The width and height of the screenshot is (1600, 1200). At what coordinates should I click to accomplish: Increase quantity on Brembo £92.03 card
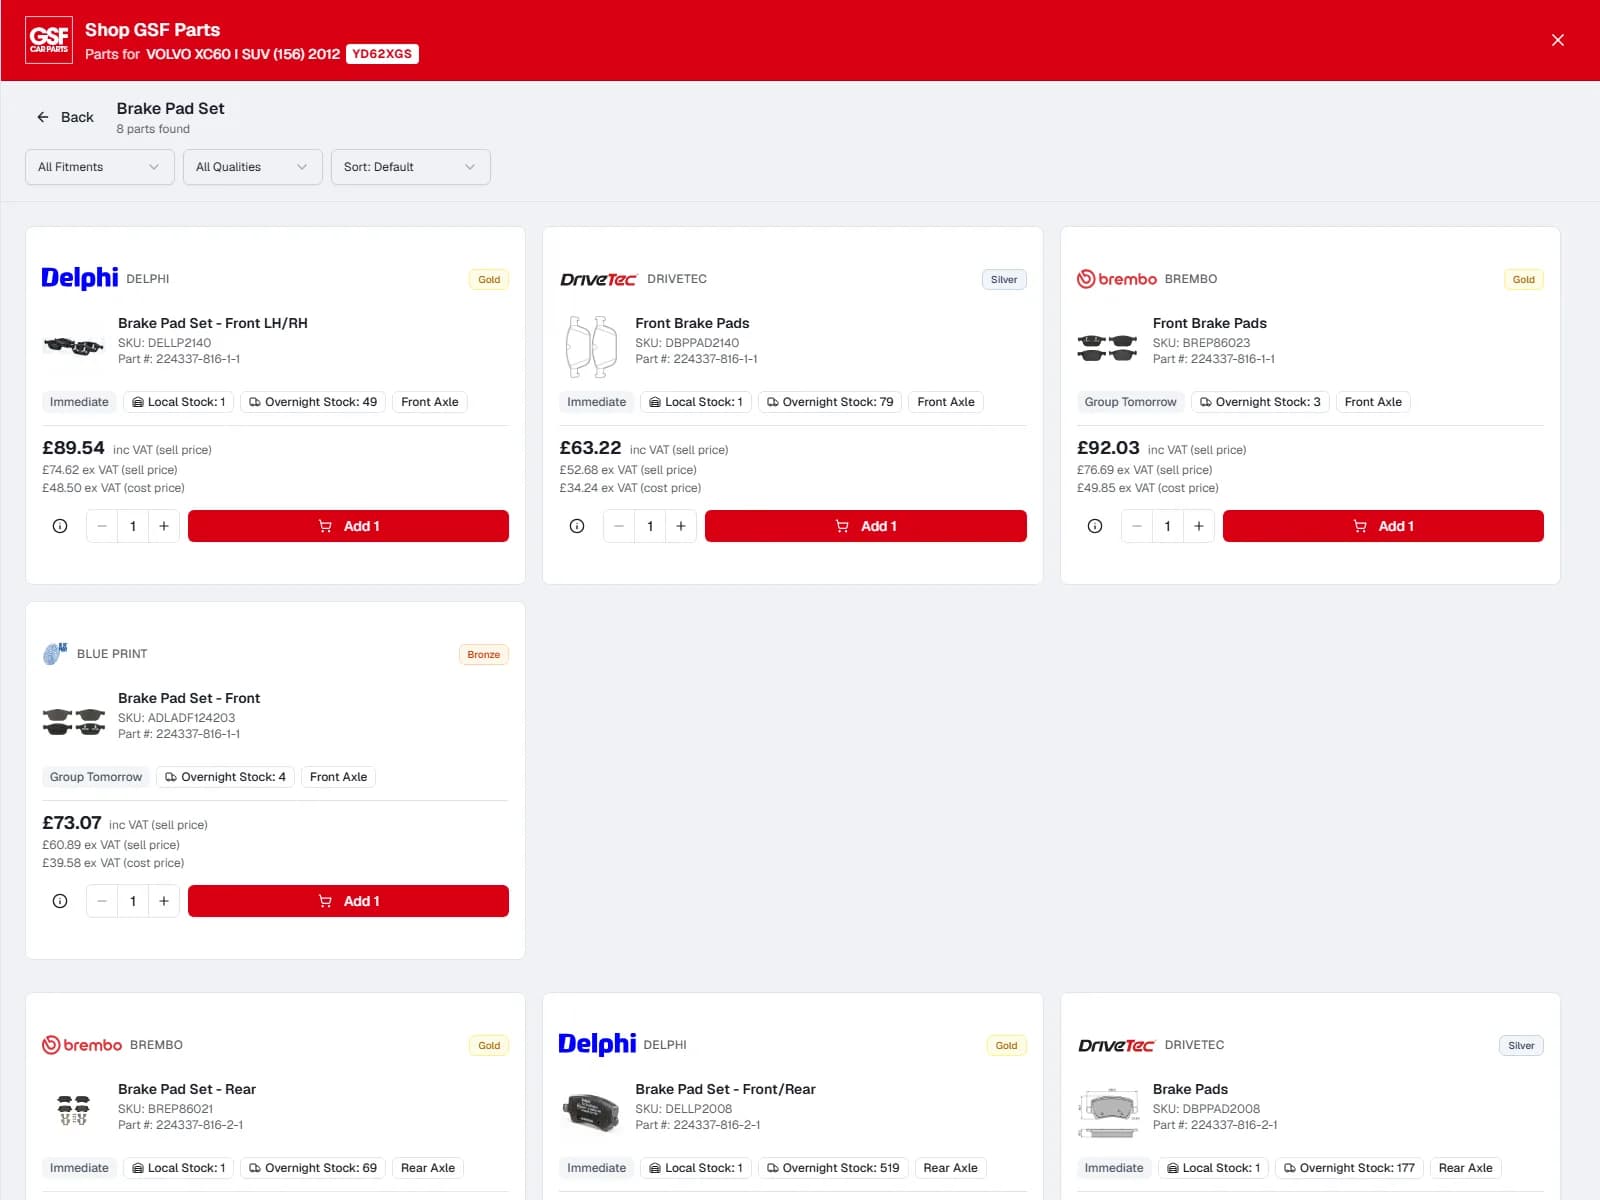[x=1199, y=526]
